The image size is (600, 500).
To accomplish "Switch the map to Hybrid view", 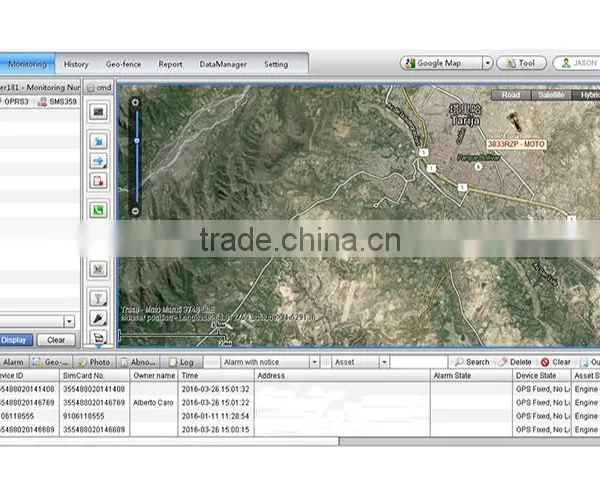I will click(586, 95).
